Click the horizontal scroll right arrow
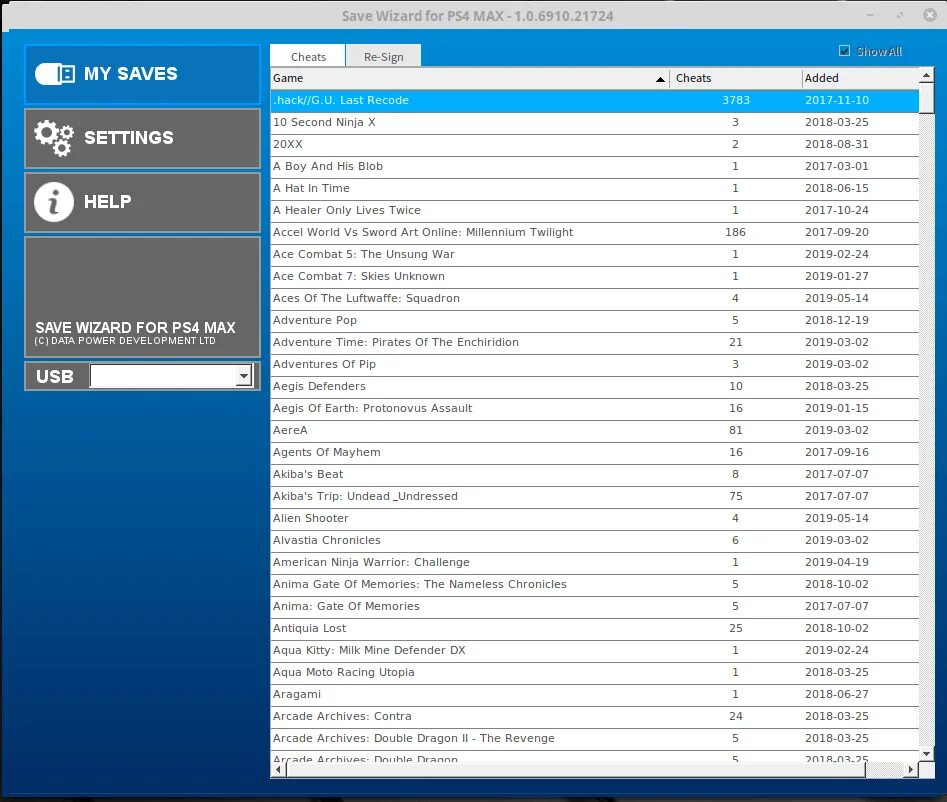The height and width of the screenshot is (802, 947). [x=911, y=769]
